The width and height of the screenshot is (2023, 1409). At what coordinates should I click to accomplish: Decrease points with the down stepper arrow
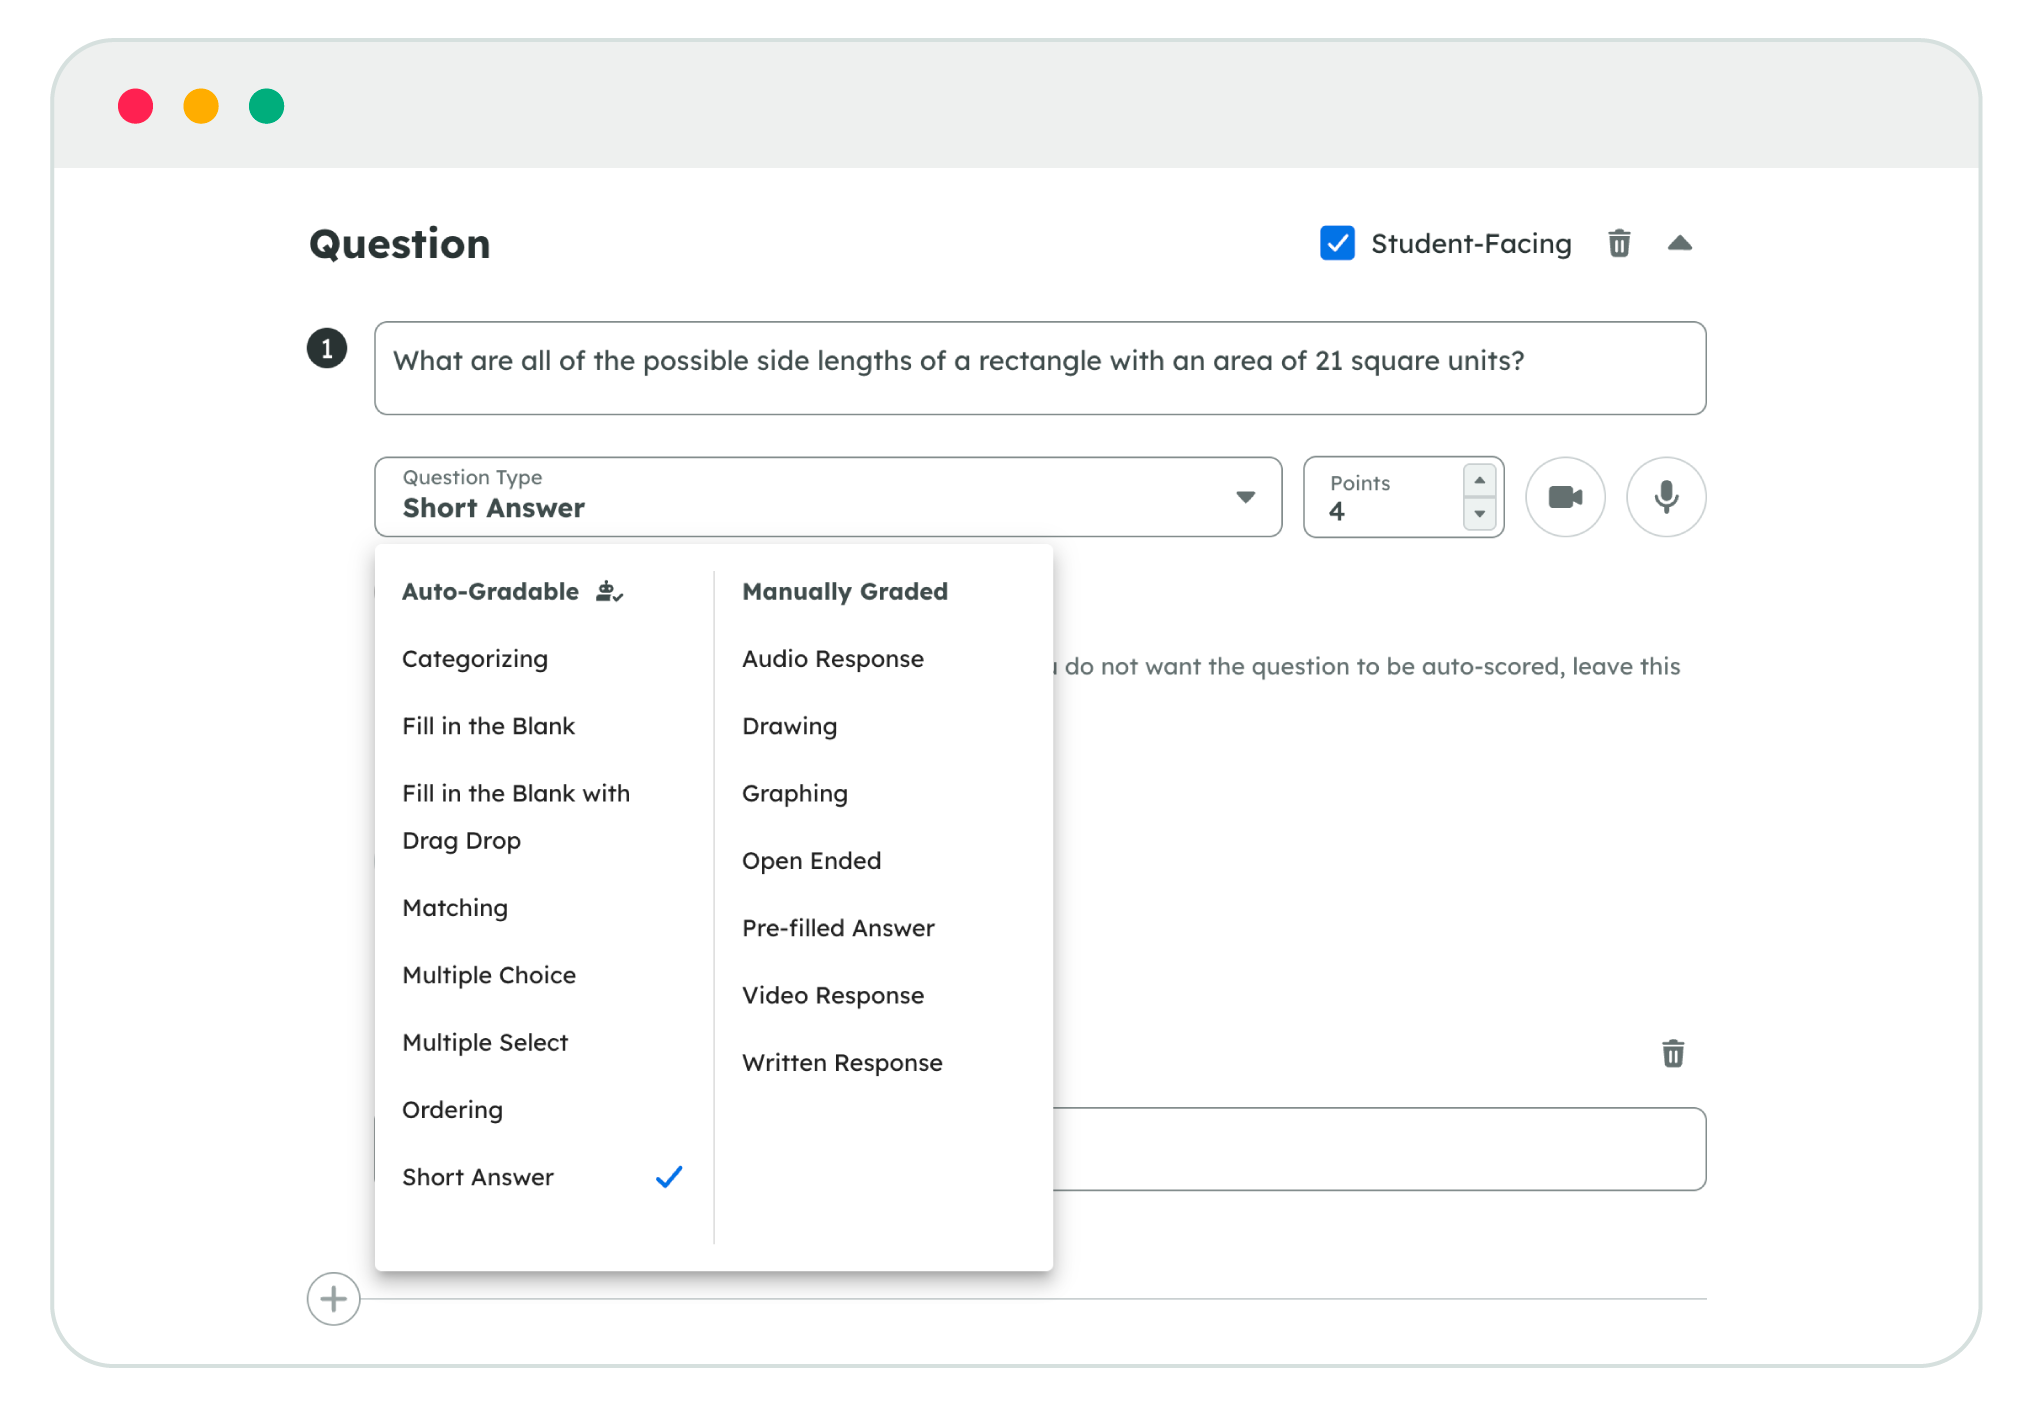(x=1479, y=514)
